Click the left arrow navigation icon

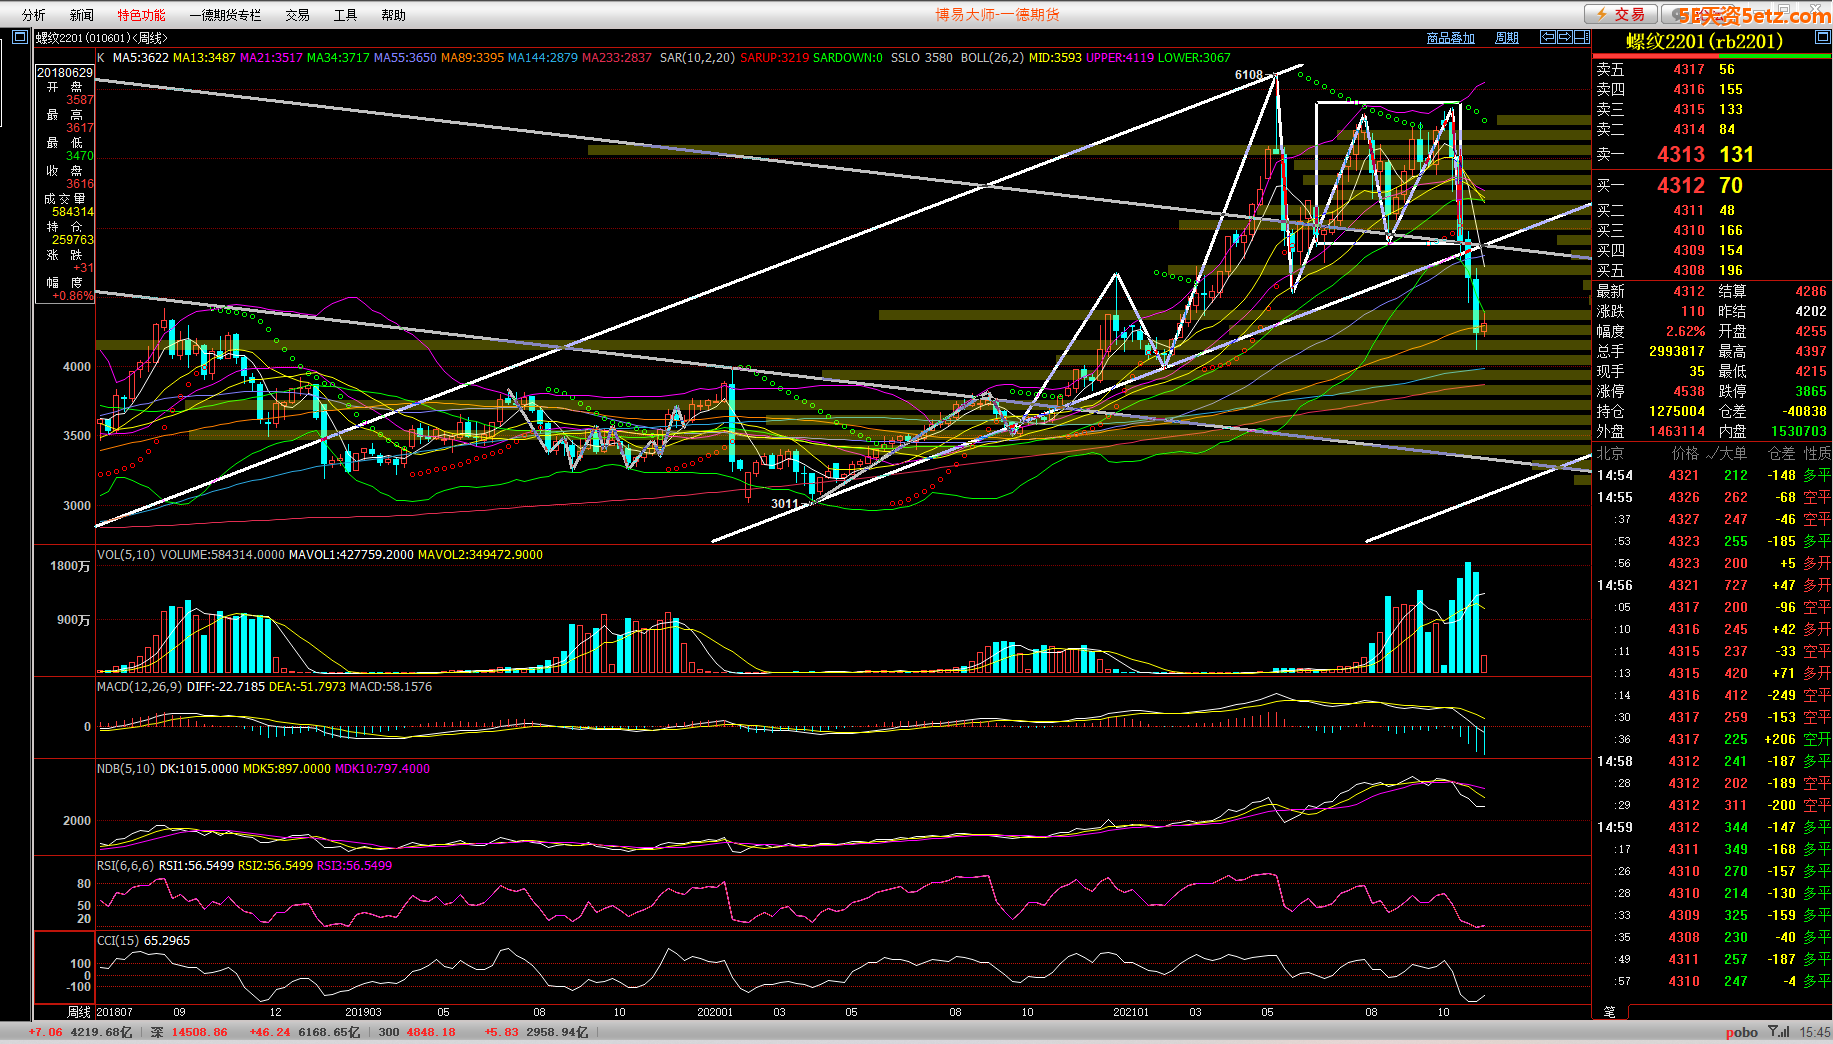1548,37
